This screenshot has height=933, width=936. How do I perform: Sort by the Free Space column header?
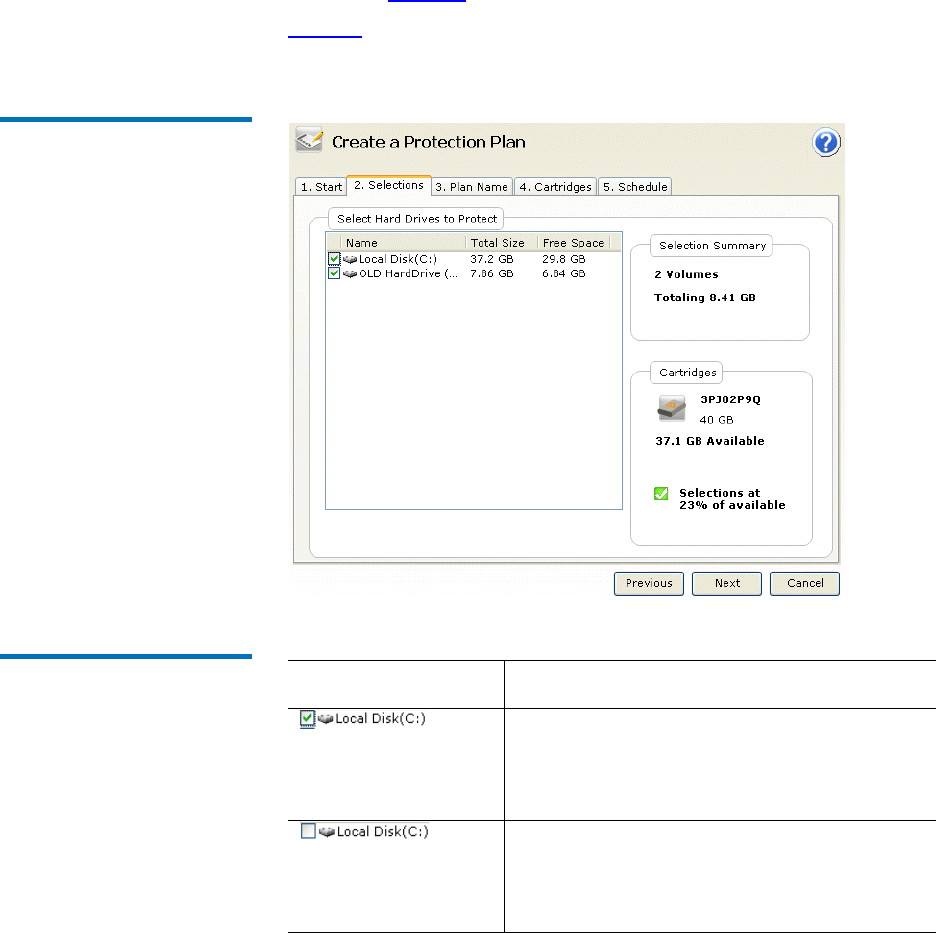[x=573, y=243]
